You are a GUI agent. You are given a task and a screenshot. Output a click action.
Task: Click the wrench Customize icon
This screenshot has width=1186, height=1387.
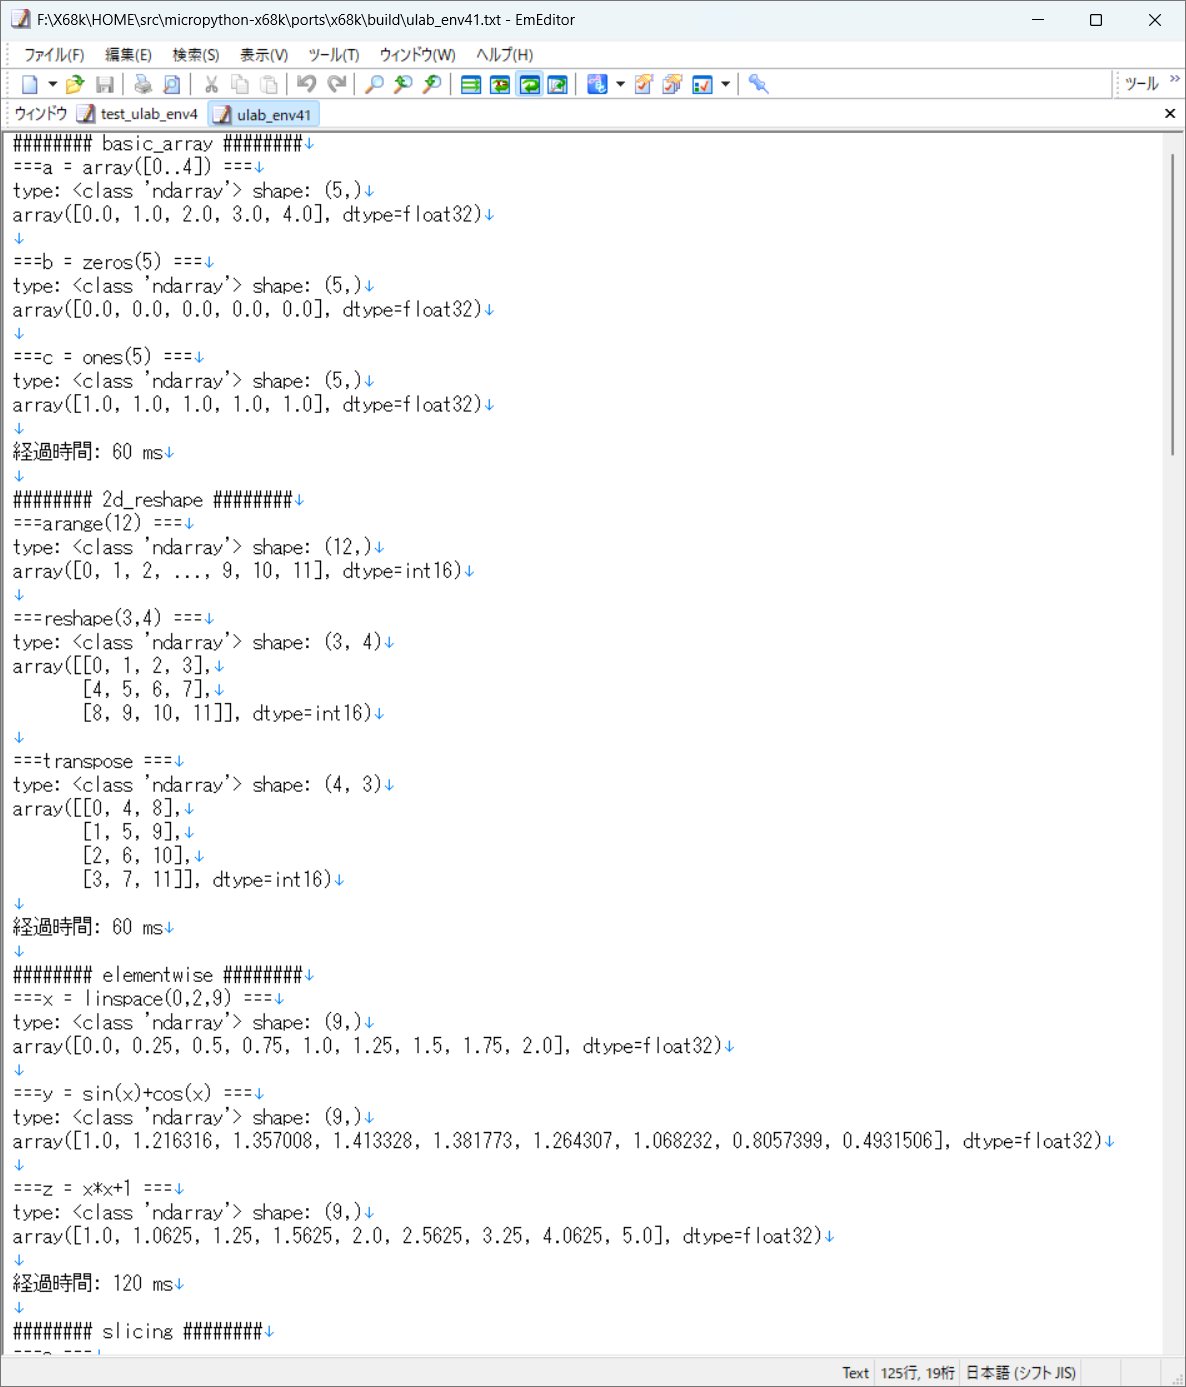[759, 85]
